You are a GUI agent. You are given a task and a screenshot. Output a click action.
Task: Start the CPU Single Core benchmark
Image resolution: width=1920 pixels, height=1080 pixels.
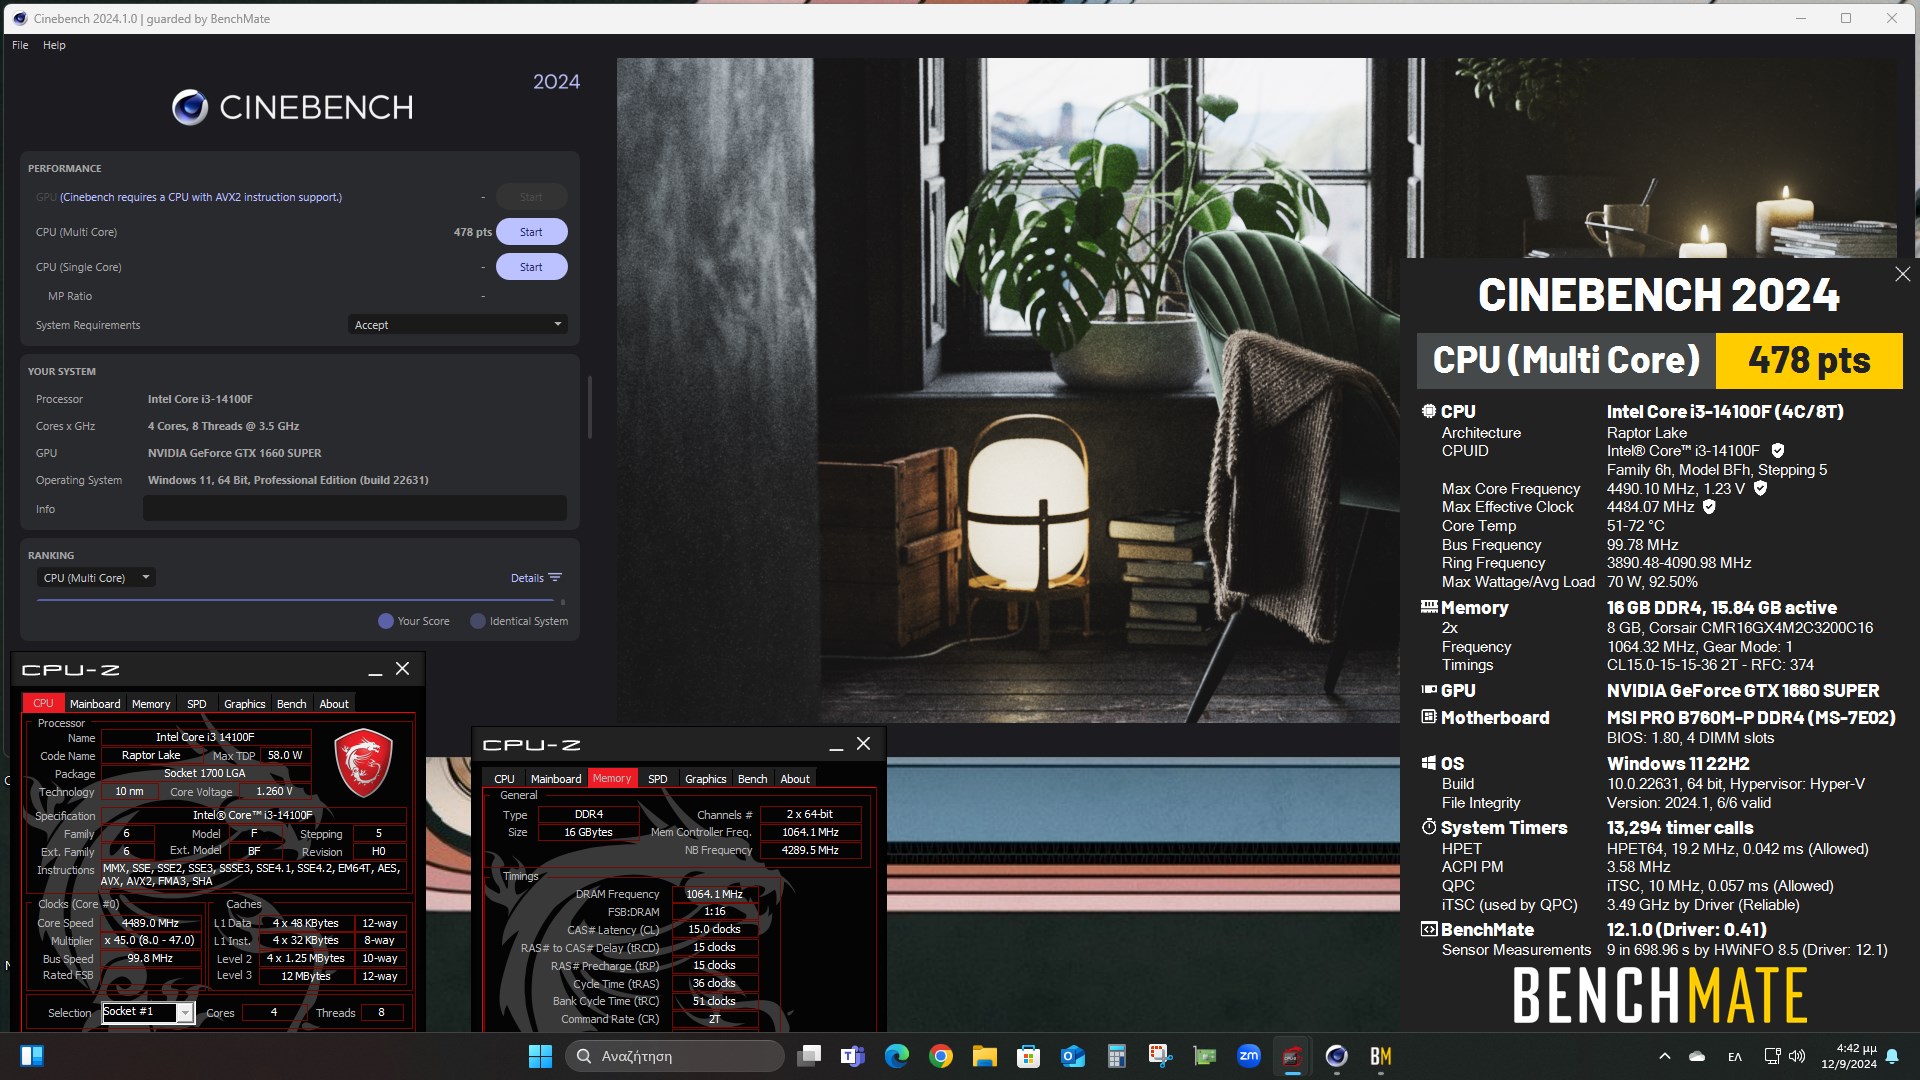pos(531,267)
